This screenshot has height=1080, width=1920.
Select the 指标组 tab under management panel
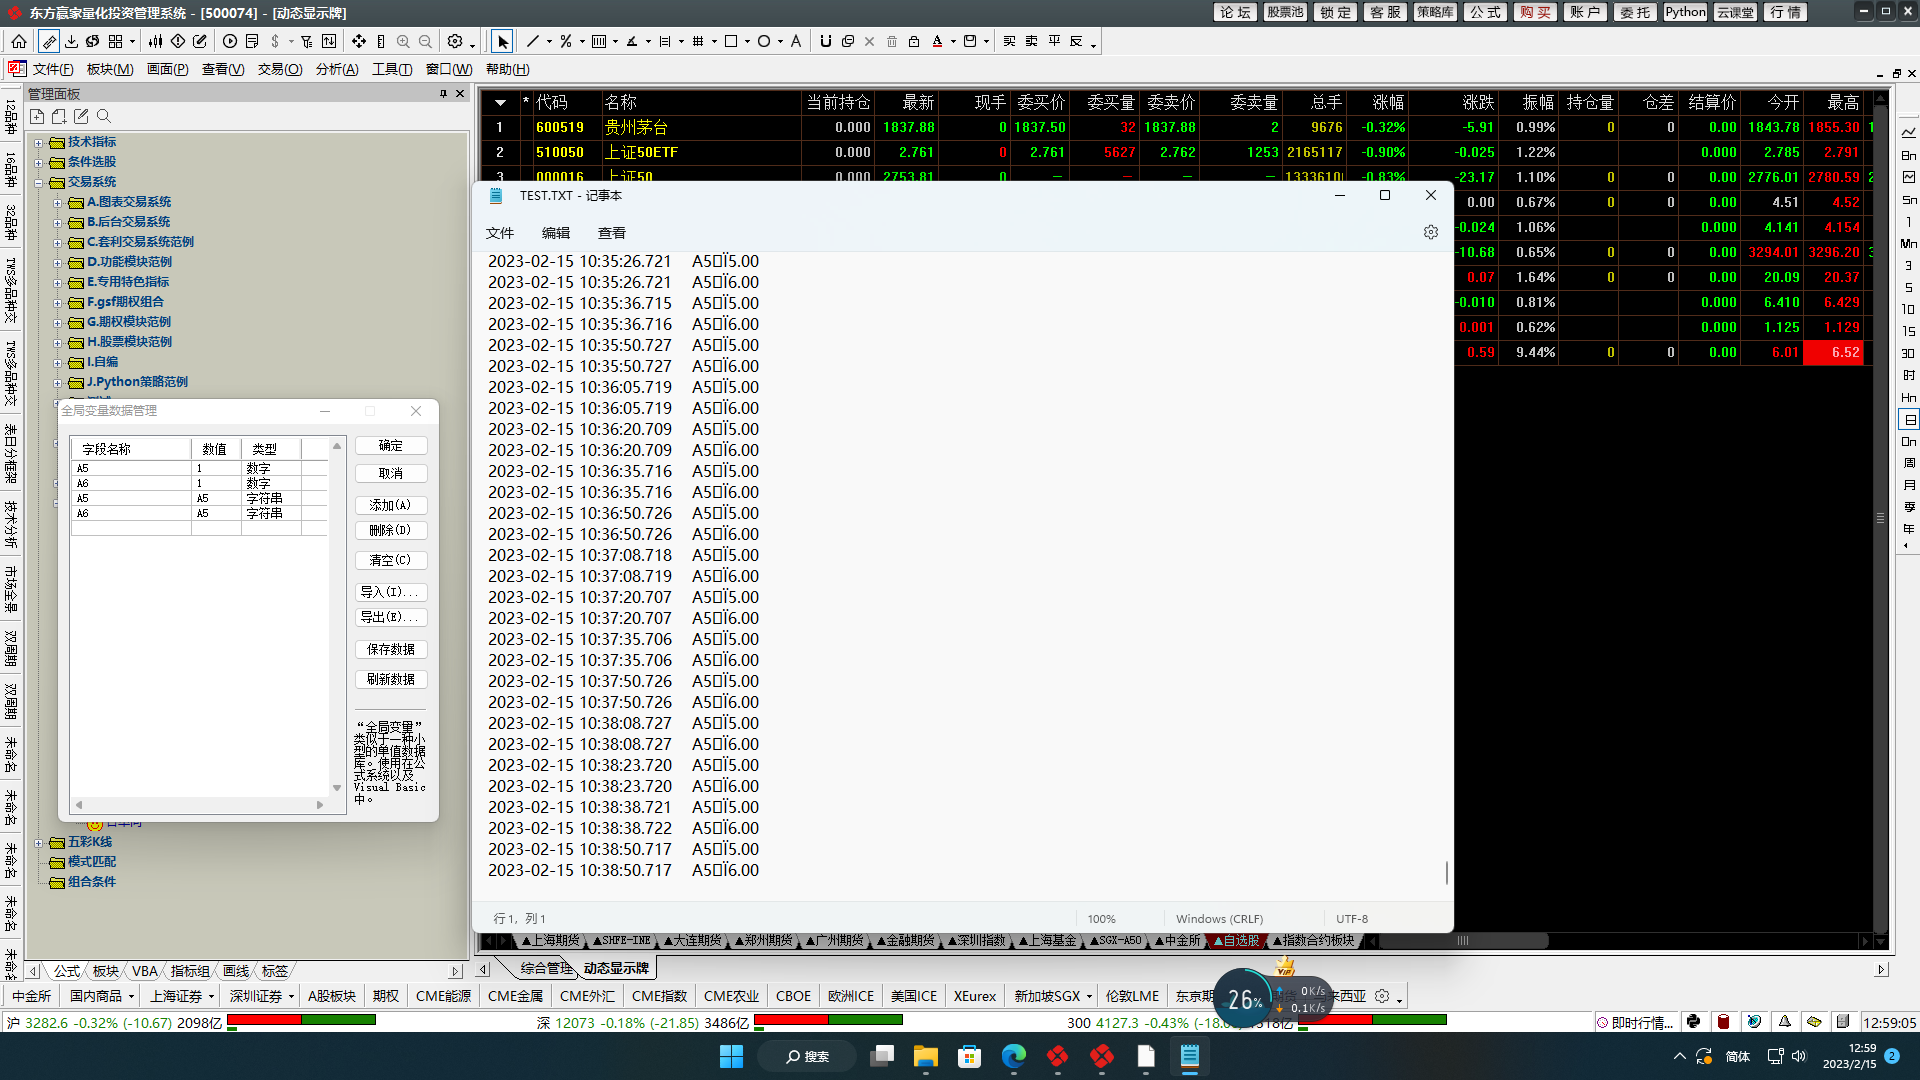tap(190, 971)
